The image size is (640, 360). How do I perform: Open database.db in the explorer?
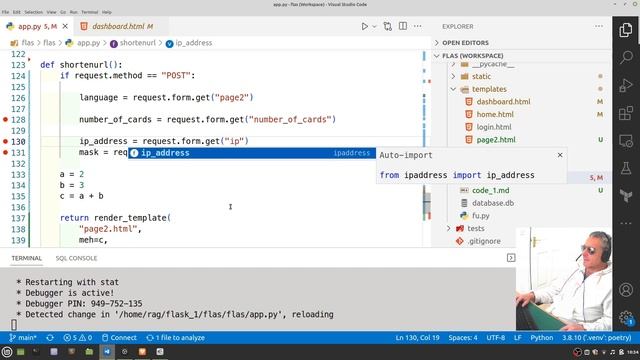493,203
